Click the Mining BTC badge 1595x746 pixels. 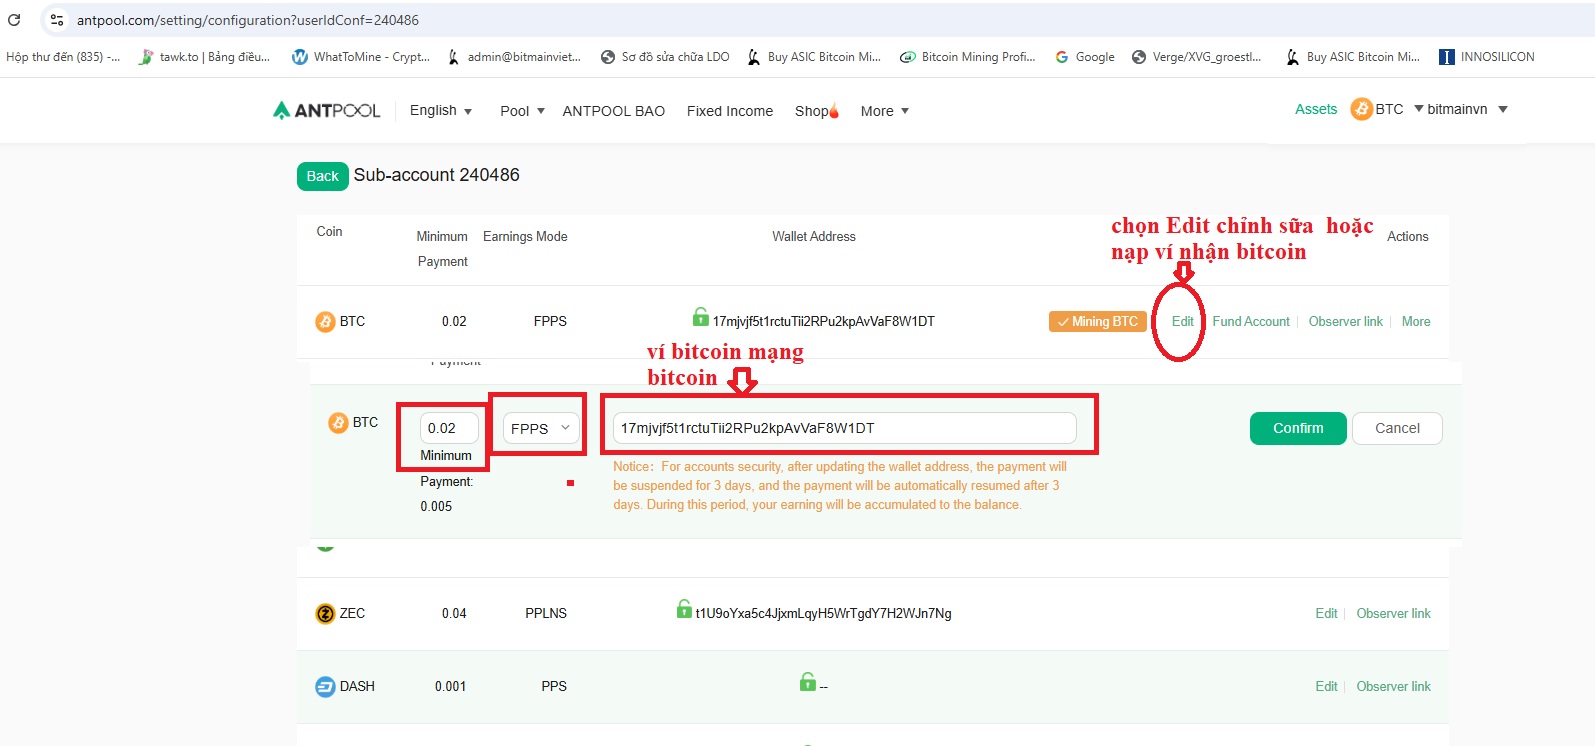(1097, 321)
